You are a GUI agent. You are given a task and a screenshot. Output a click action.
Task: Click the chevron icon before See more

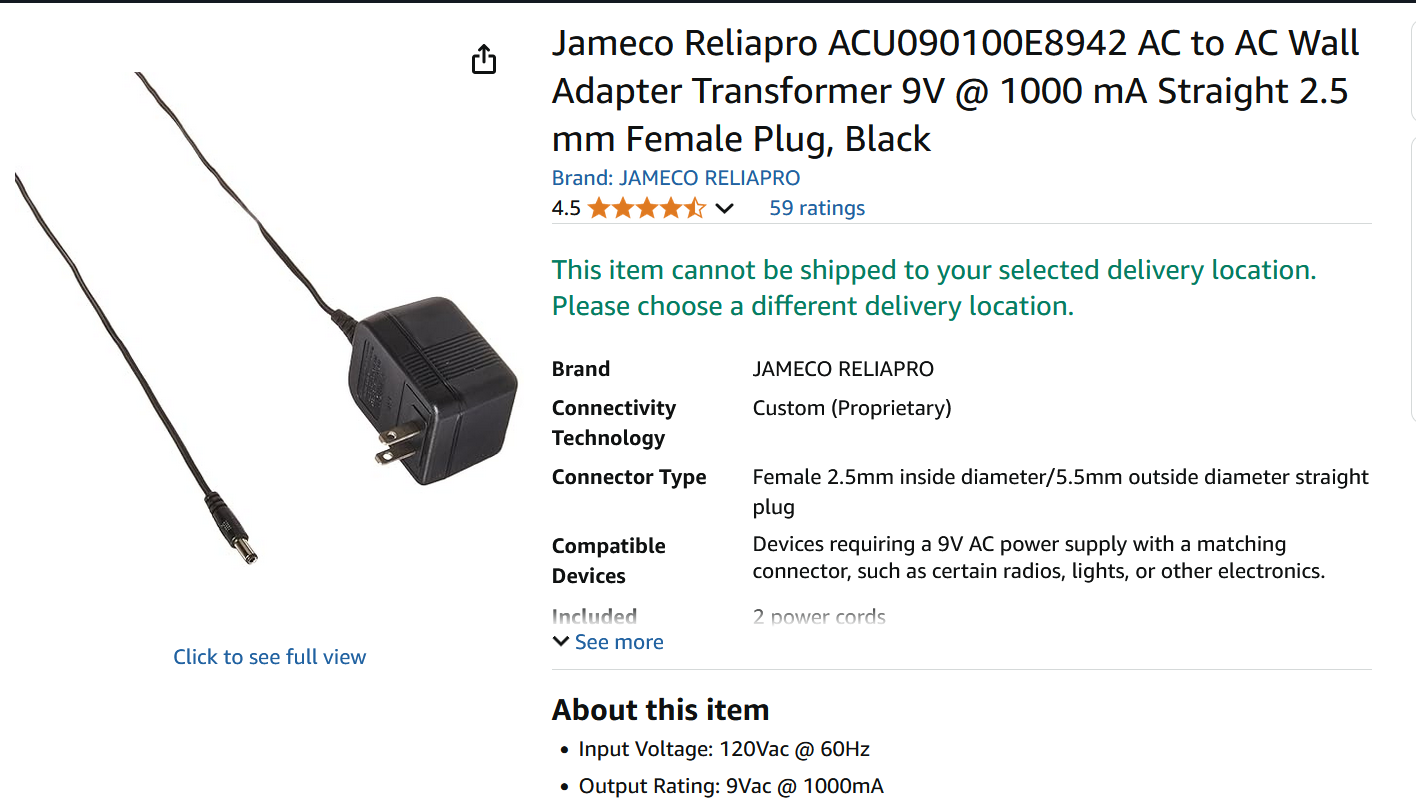coord(561,642)
